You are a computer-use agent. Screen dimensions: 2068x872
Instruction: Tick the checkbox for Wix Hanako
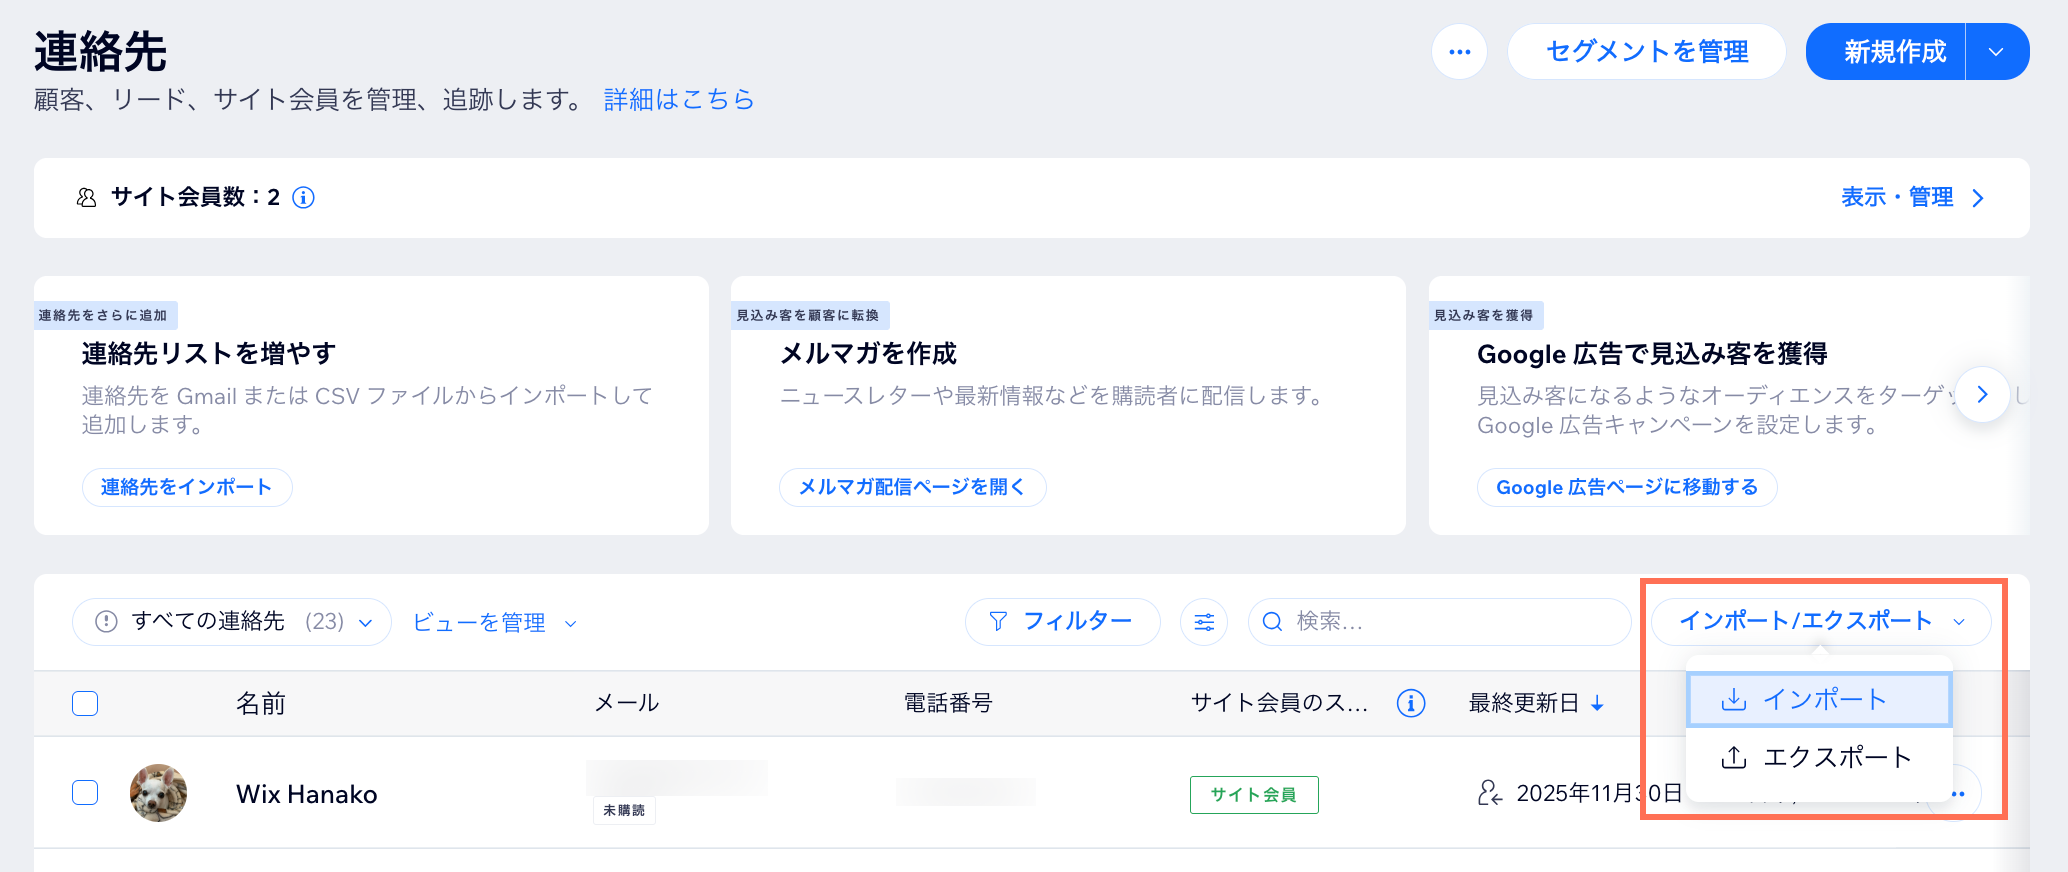[85, 793]
